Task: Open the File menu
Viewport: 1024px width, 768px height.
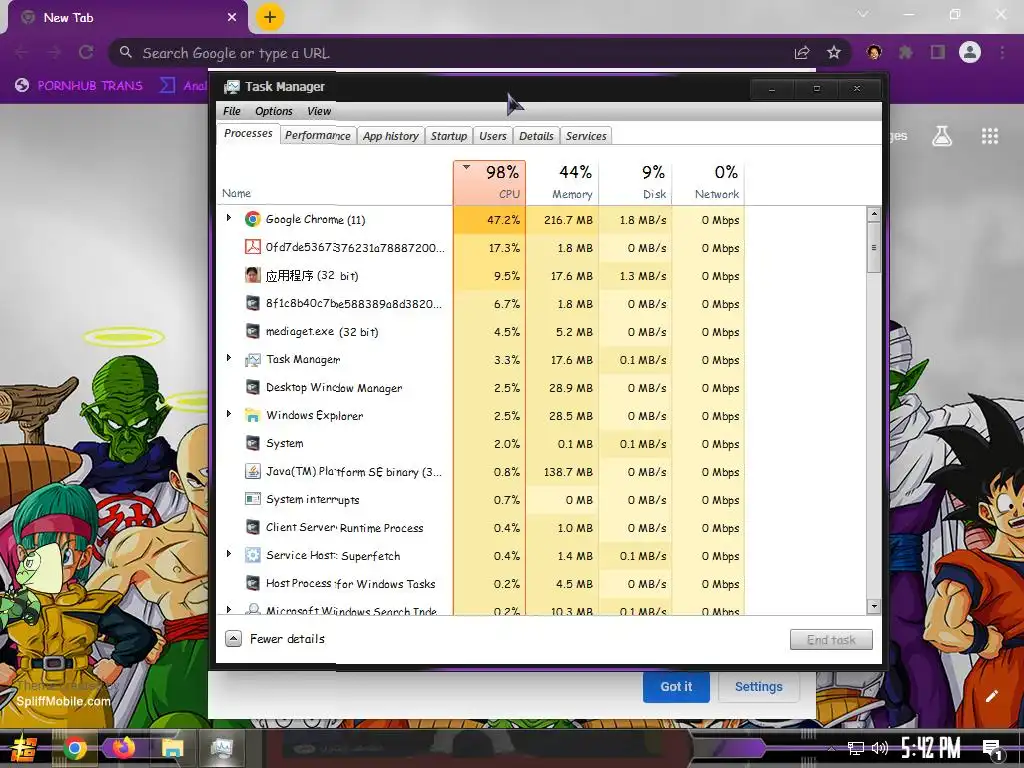Action: point(232,111)
